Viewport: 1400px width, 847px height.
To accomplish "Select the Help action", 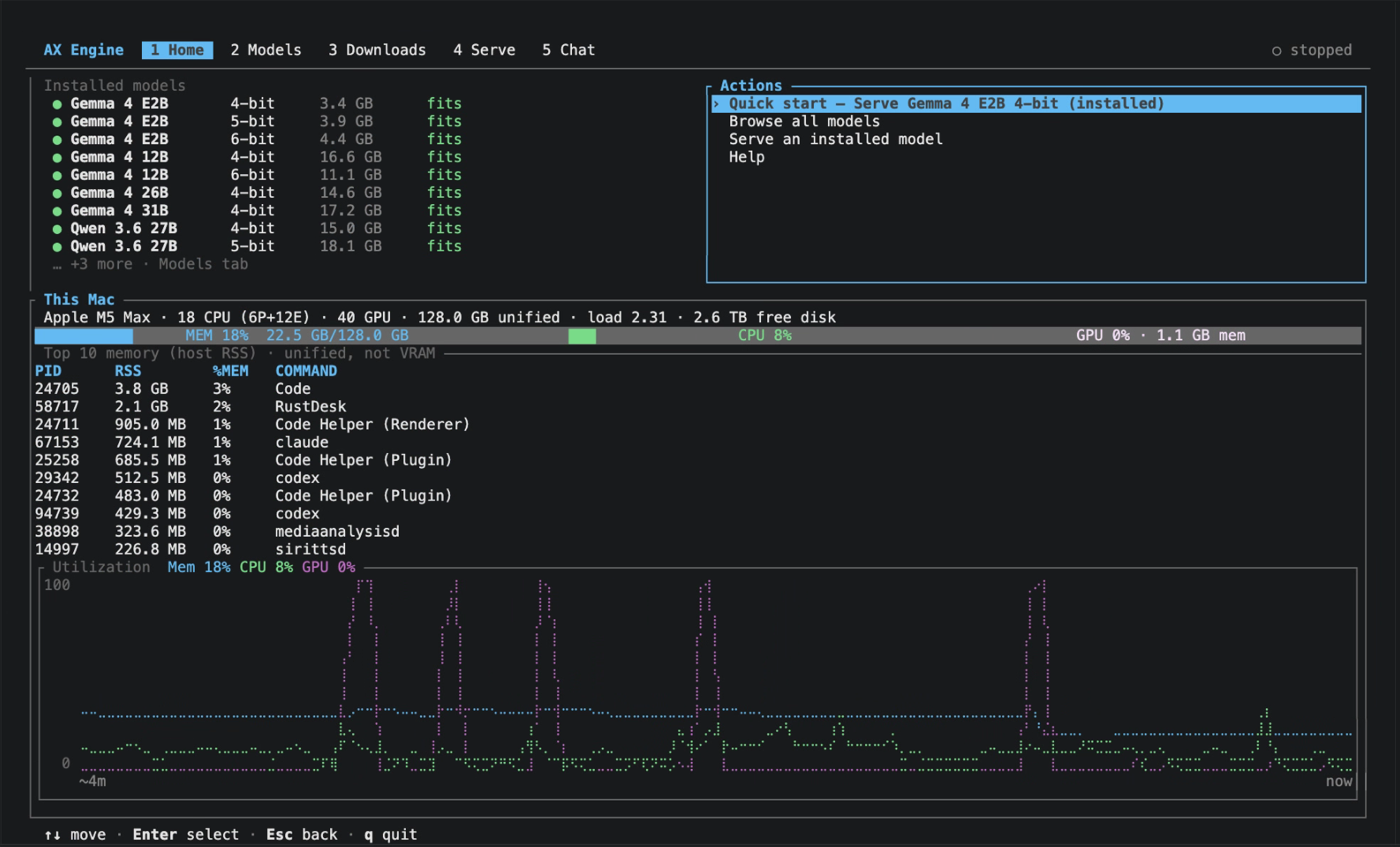I will click(x=747, y=158).
